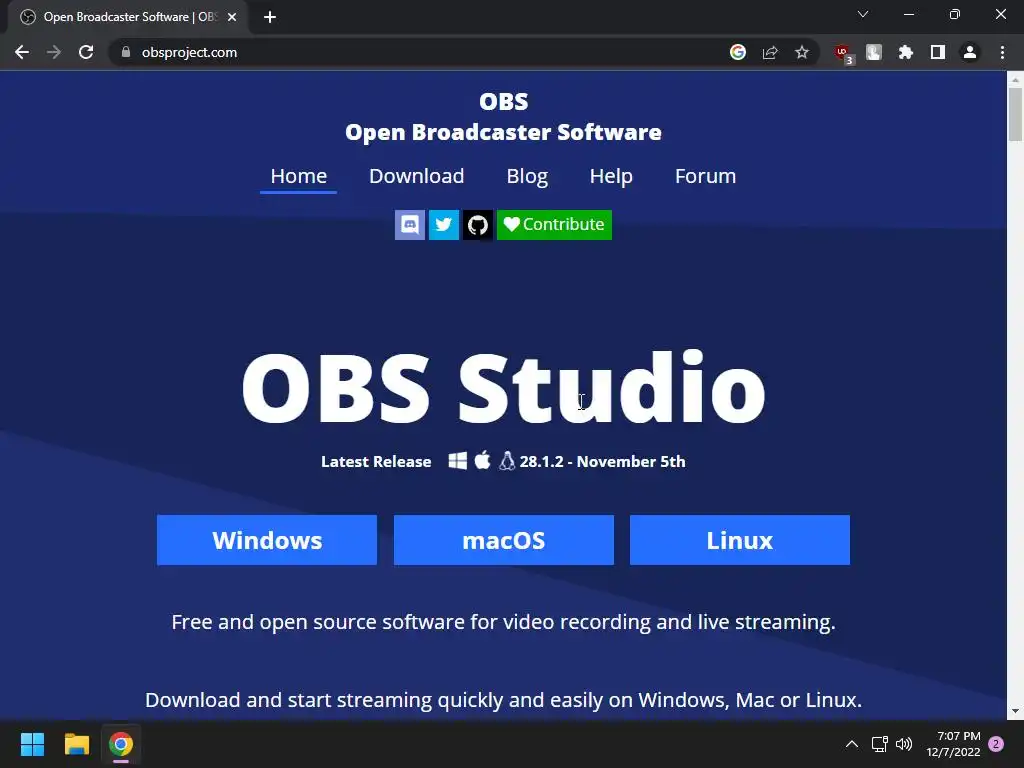Click the OBS Open Broadcaster Software title
Viewport: 1024px width, 768px height.
click(x=504, y=117)
